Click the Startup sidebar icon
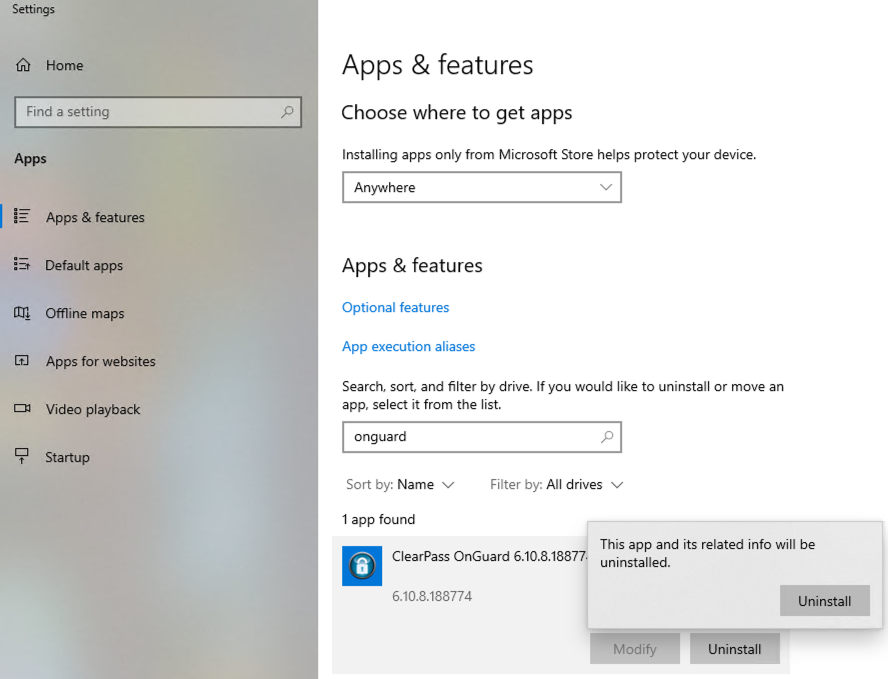 point(22,457)
